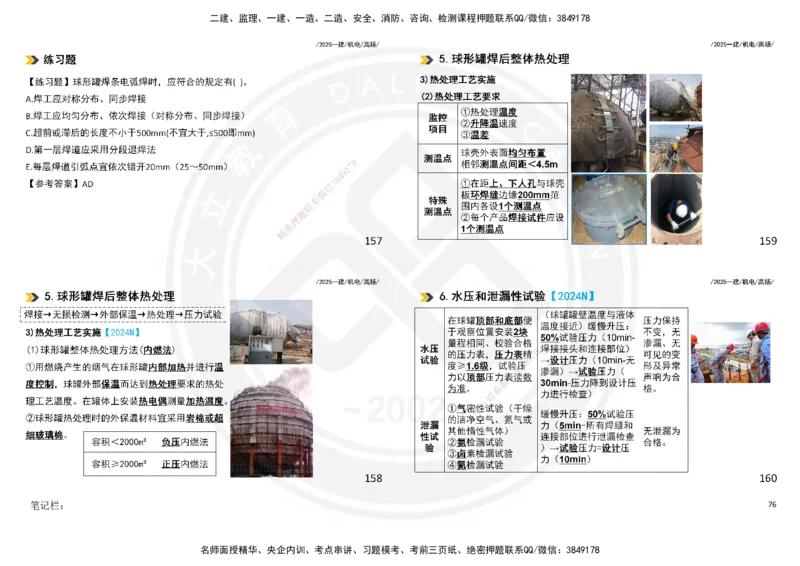Click the 笔记栏 notes label
This screenshot has width=800, height=566.
click(47, 506)
